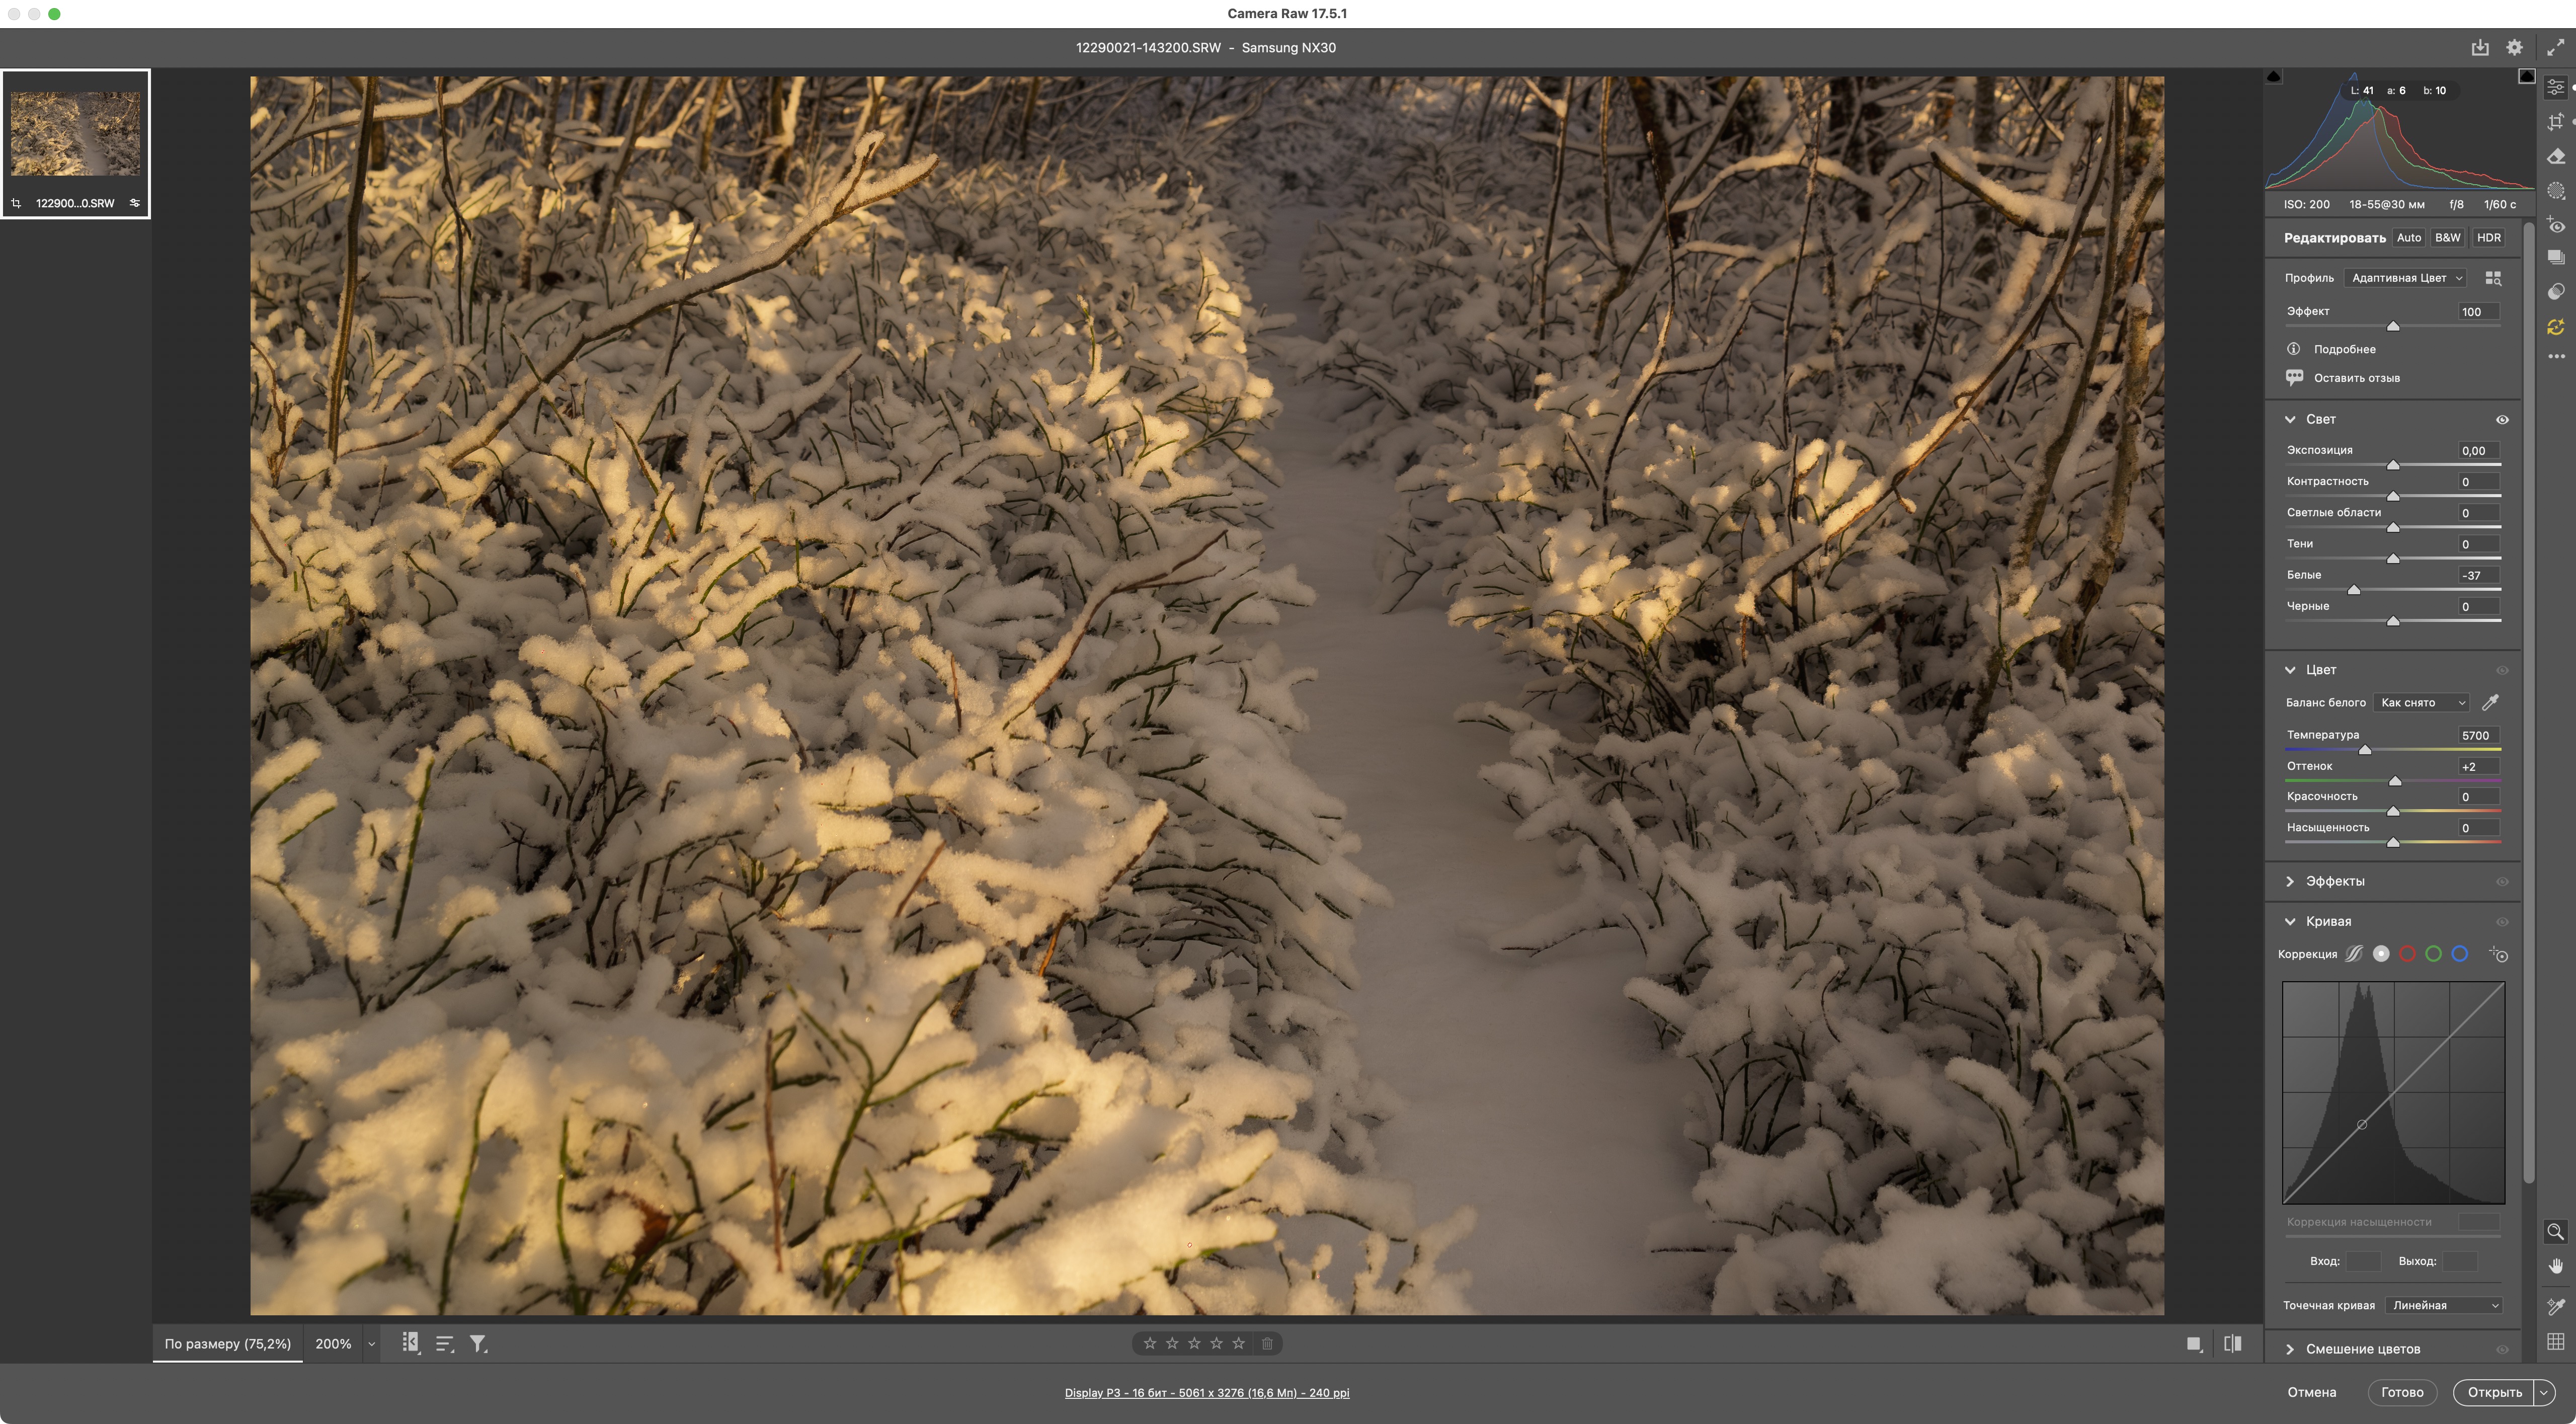Open Camera Raw preferences gear icon
The image size is (2576, 1424).
tap(2514, 47)
